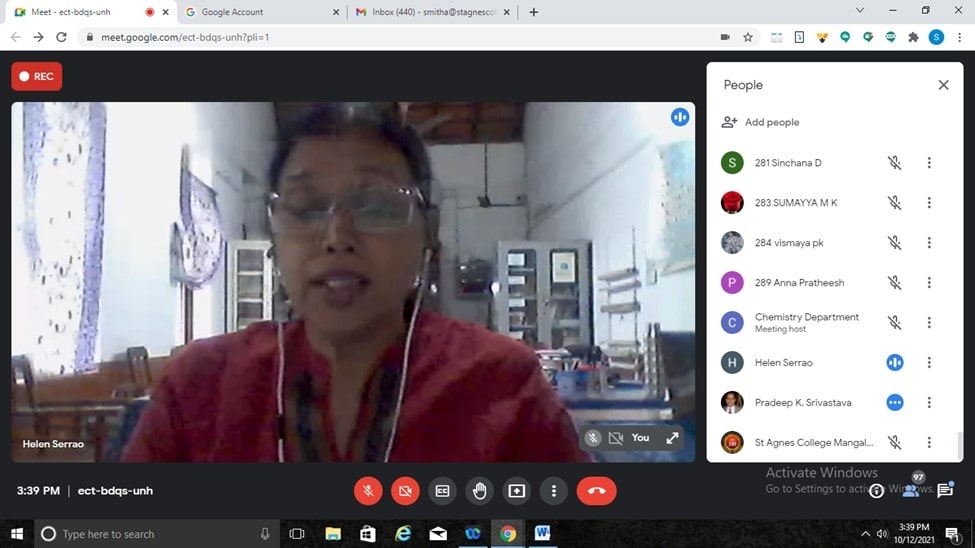Viewport: 975px width, 548px height.
Task: Toggle your microphone on
Action: point(368,491)
